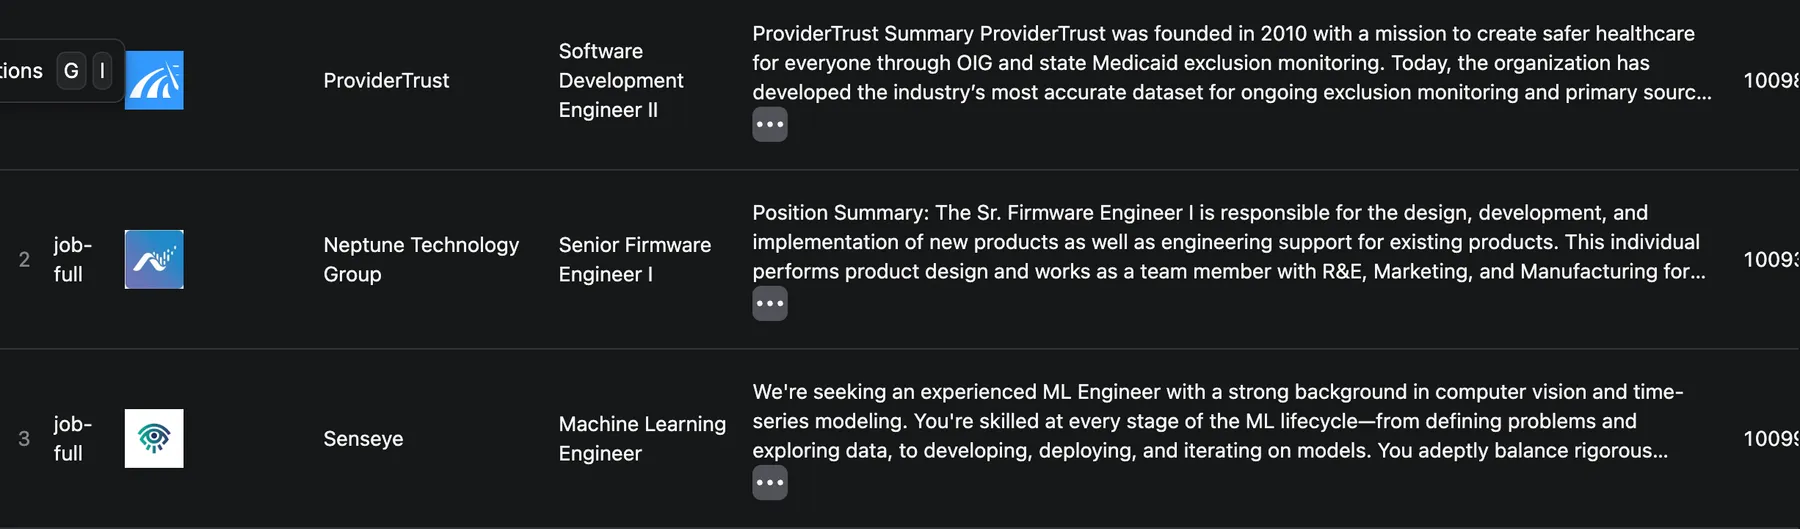
Task: Click the Neptune Technology Group logo
Action: [154, 259]
